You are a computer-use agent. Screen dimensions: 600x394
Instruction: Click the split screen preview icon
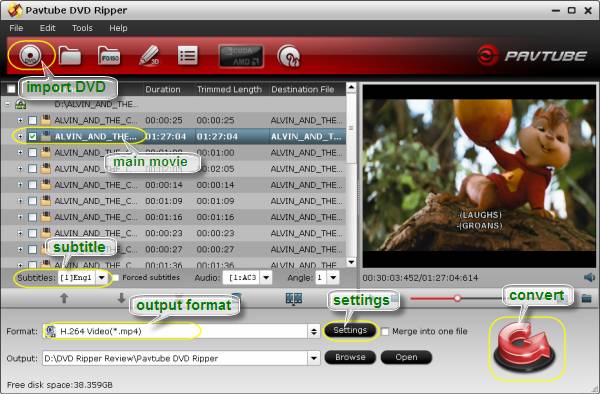pos(294,299)
